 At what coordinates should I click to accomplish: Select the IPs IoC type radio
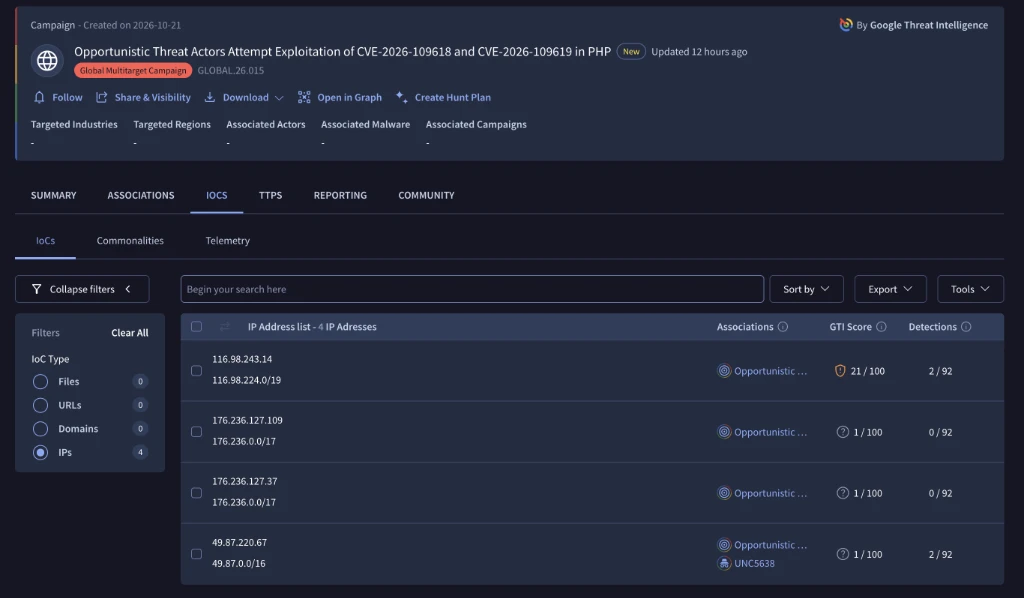(40, 452)
